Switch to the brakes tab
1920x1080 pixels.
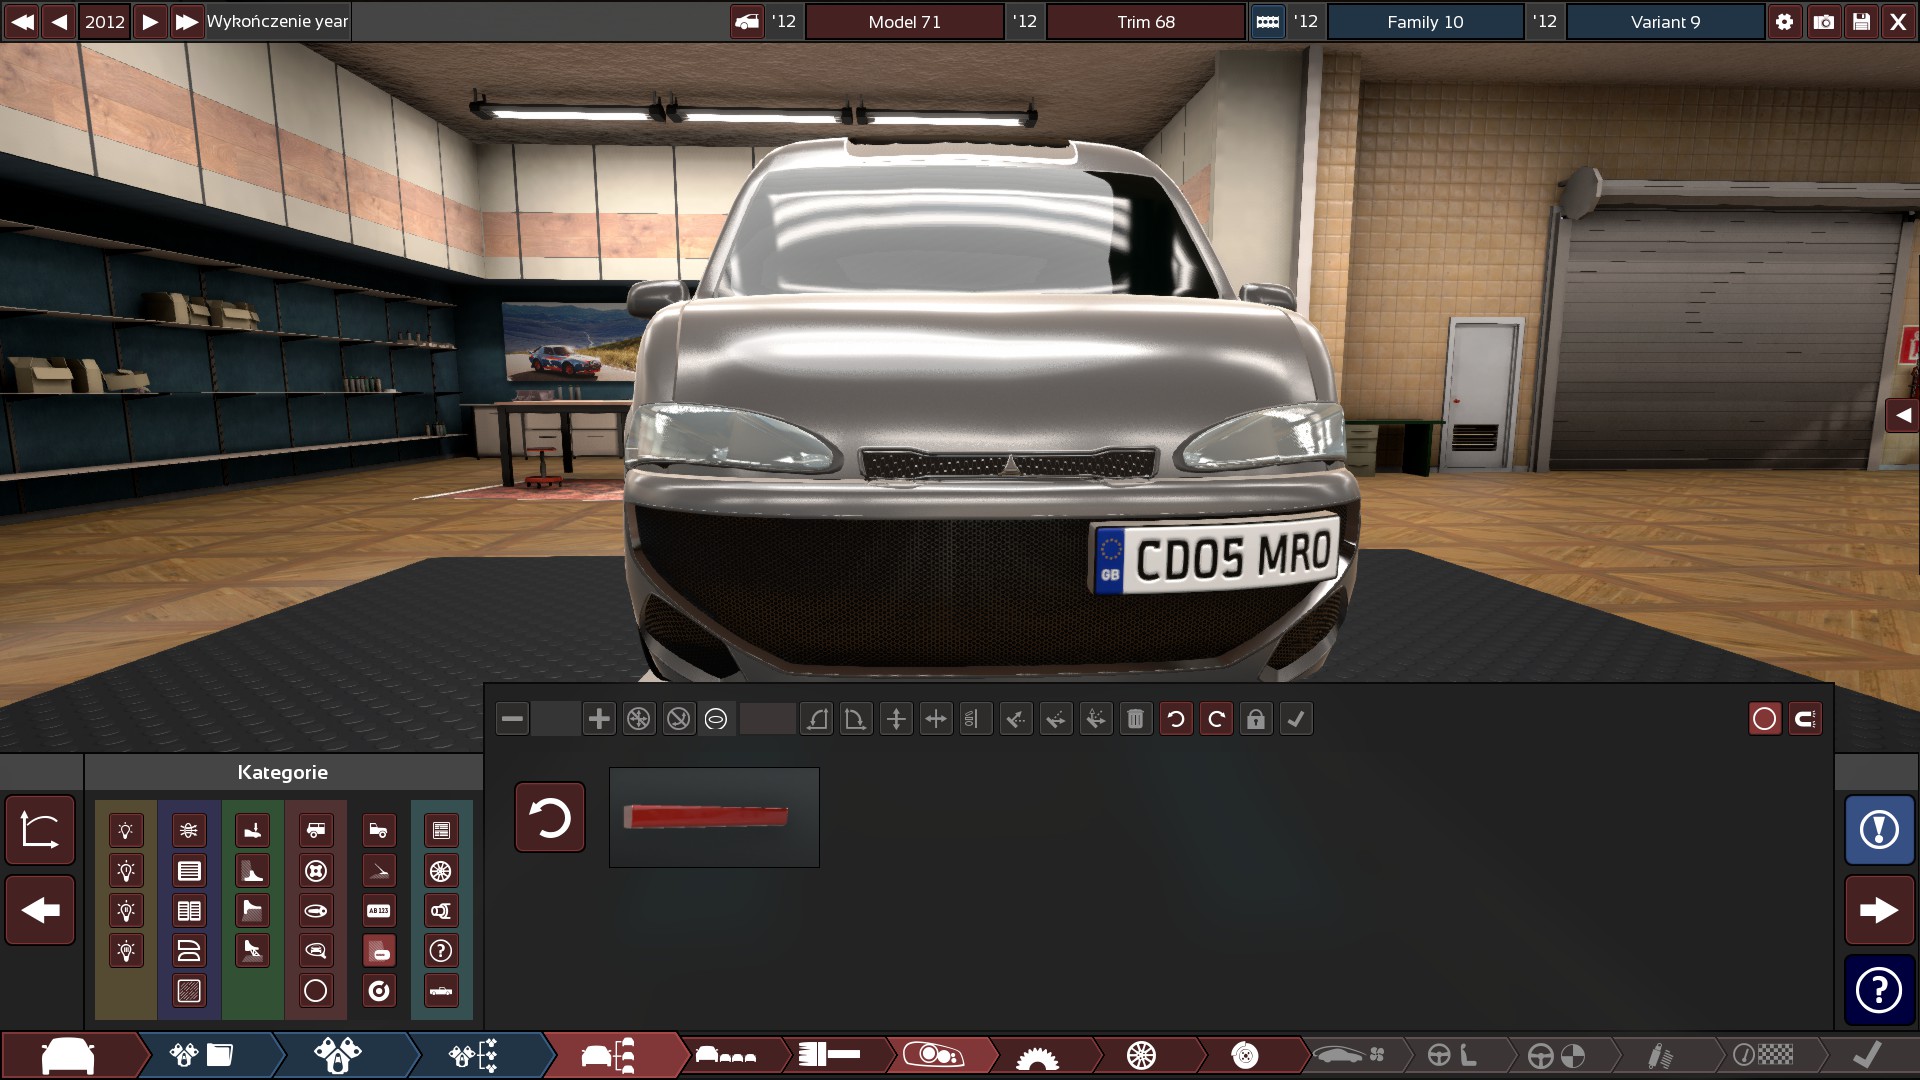(1245, 1055)
